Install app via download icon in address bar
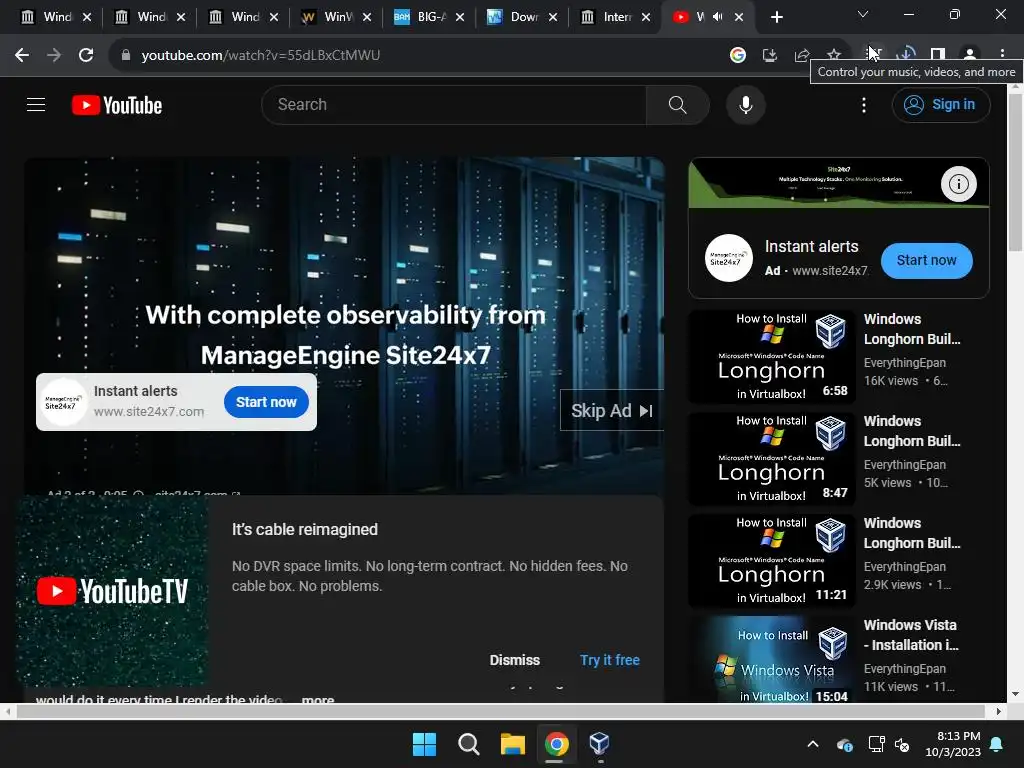The image size is (1024, 768). 770,55
